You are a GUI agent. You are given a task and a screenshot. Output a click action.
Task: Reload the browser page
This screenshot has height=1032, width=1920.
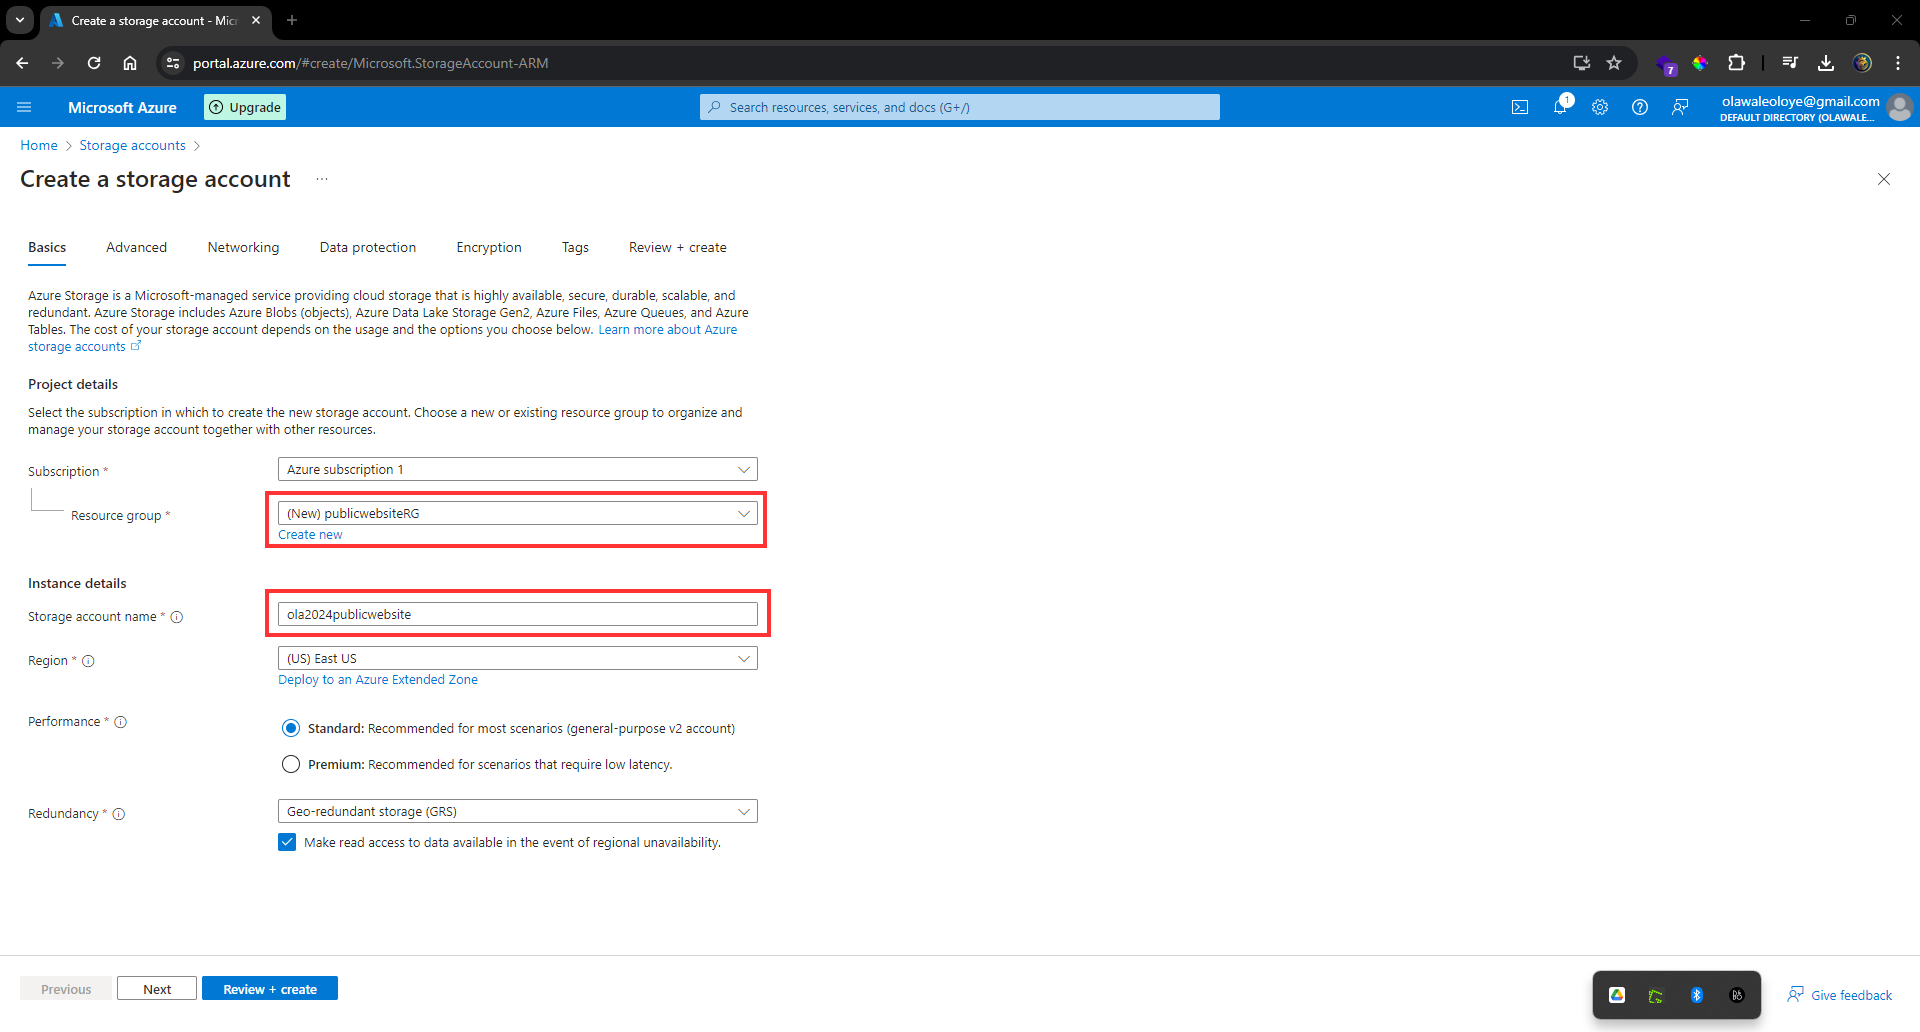pyautogui.click(x=94, y=63)
